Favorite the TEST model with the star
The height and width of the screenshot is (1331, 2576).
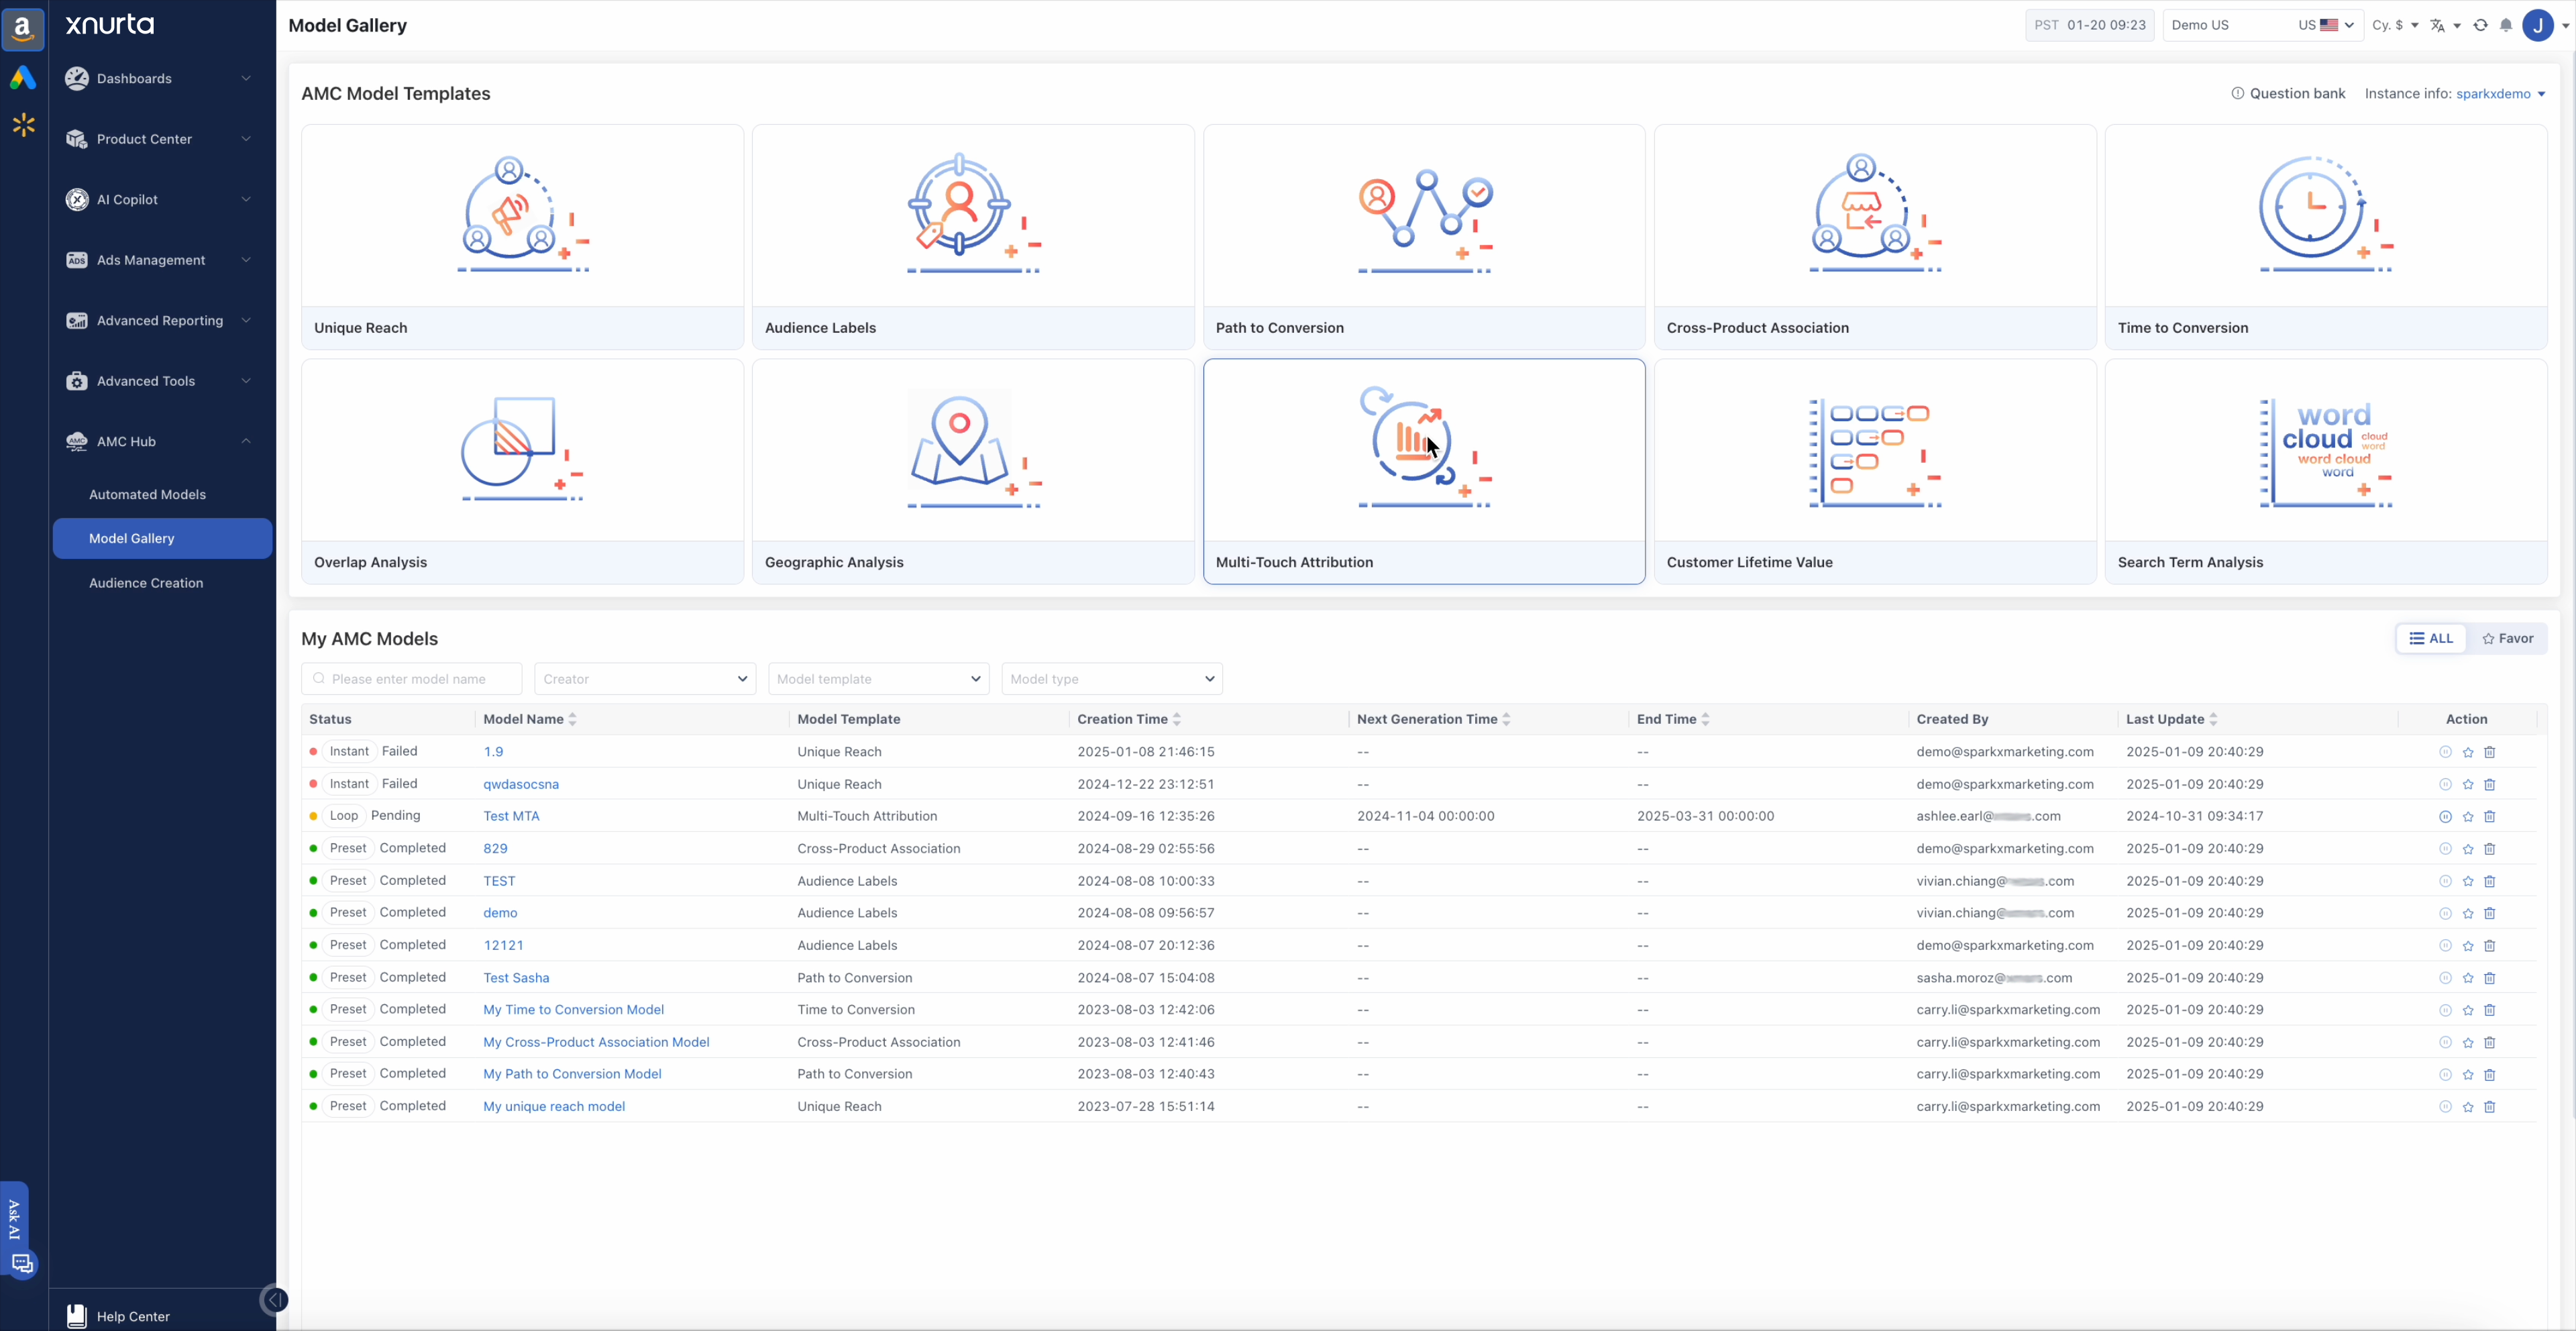2467,881
